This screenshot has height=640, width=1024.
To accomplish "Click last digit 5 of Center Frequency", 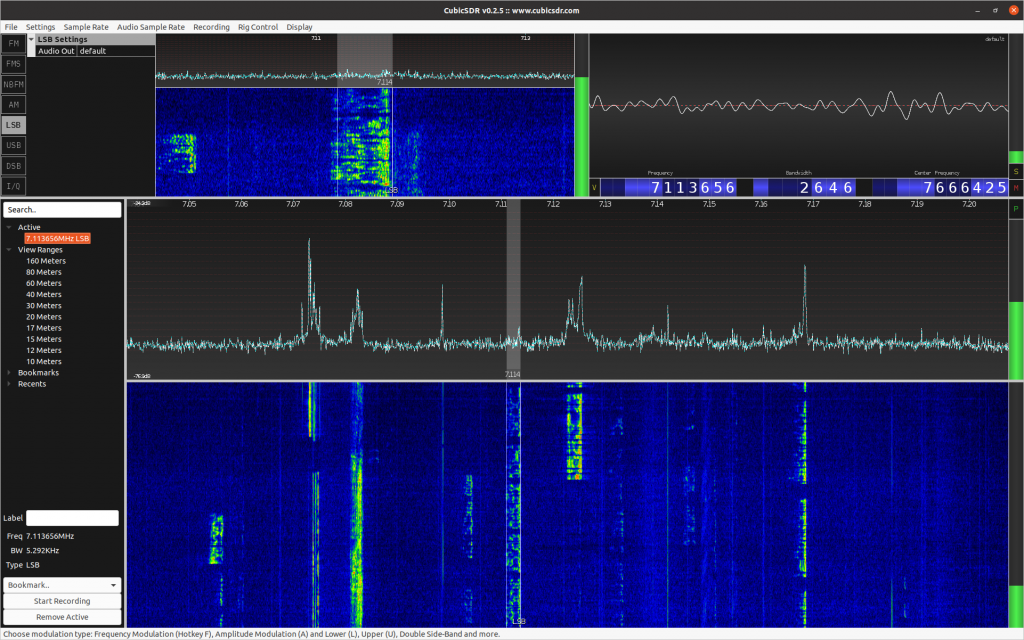I will pos(1002,188).
